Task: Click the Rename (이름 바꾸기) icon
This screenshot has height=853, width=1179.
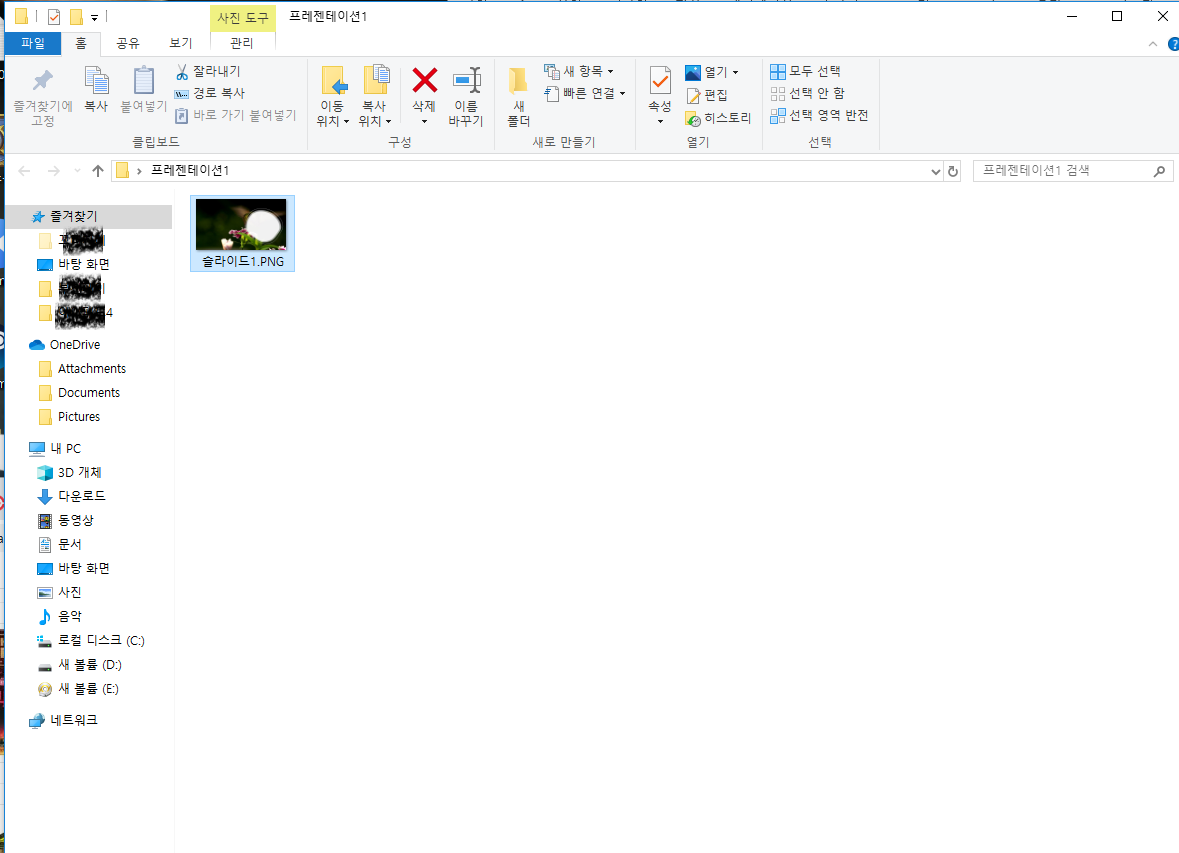Action: [466, 80]
